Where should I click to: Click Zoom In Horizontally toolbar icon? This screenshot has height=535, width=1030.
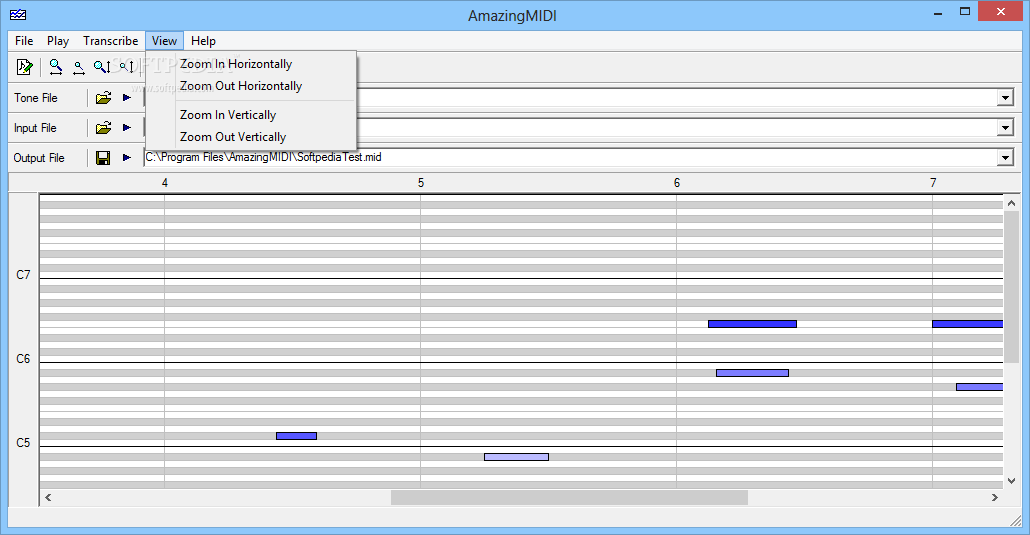click(x=56, y=66)
